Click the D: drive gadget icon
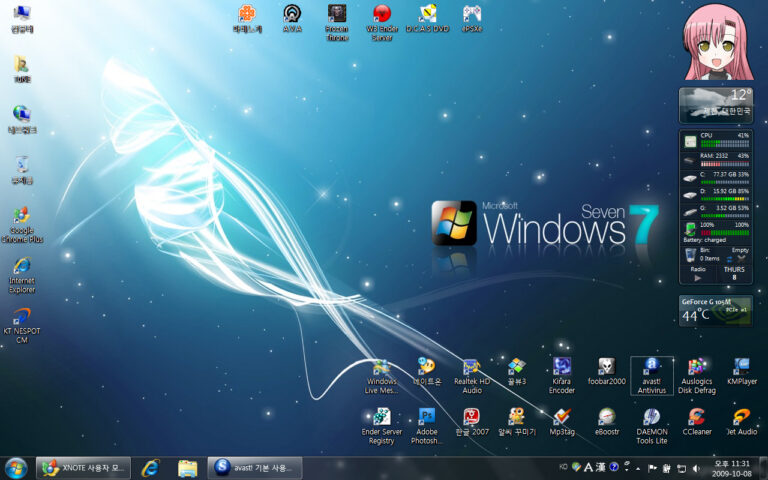 (x=690, y=195)
